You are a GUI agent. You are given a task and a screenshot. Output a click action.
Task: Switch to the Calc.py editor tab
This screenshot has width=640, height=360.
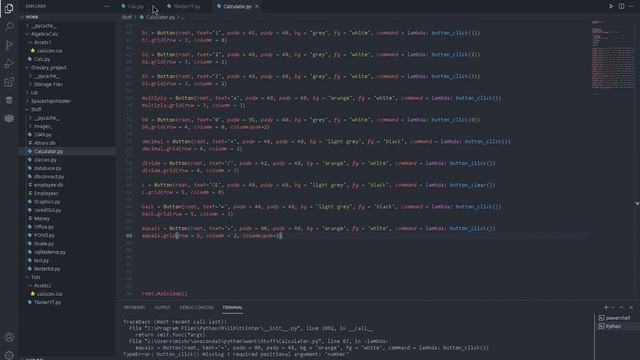pyautogui.click(x=136, y=6)
